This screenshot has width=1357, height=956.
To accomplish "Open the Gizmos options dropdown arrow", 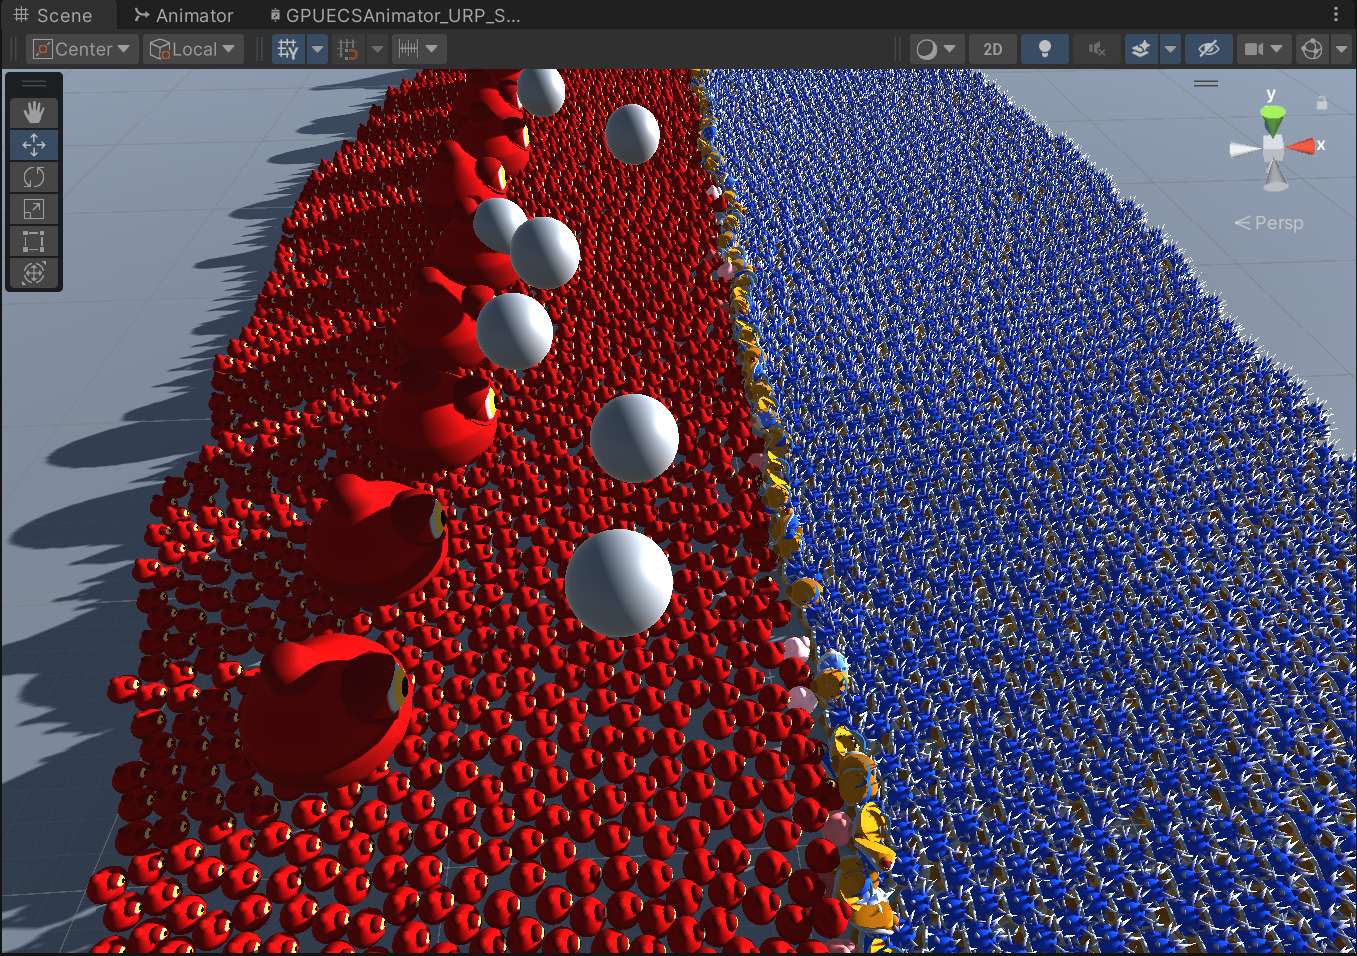I will 1342,49.
